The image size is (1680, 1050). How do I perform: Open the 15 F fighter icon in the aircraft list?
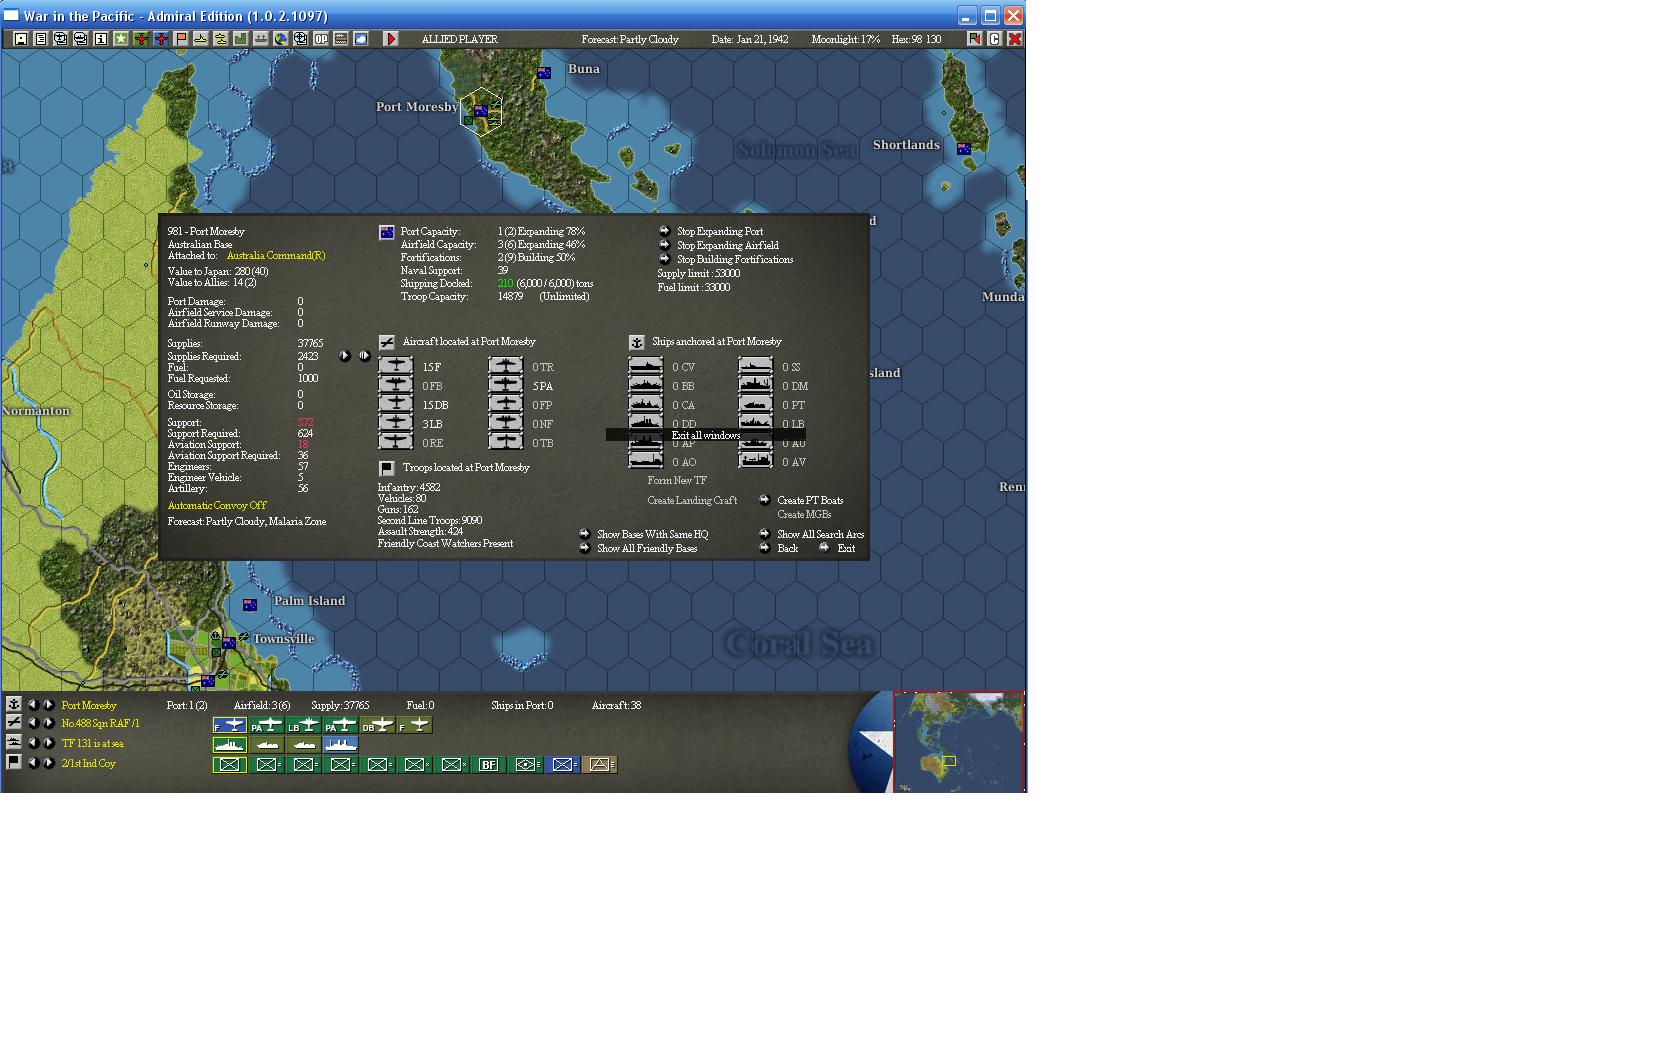[396, 366]
